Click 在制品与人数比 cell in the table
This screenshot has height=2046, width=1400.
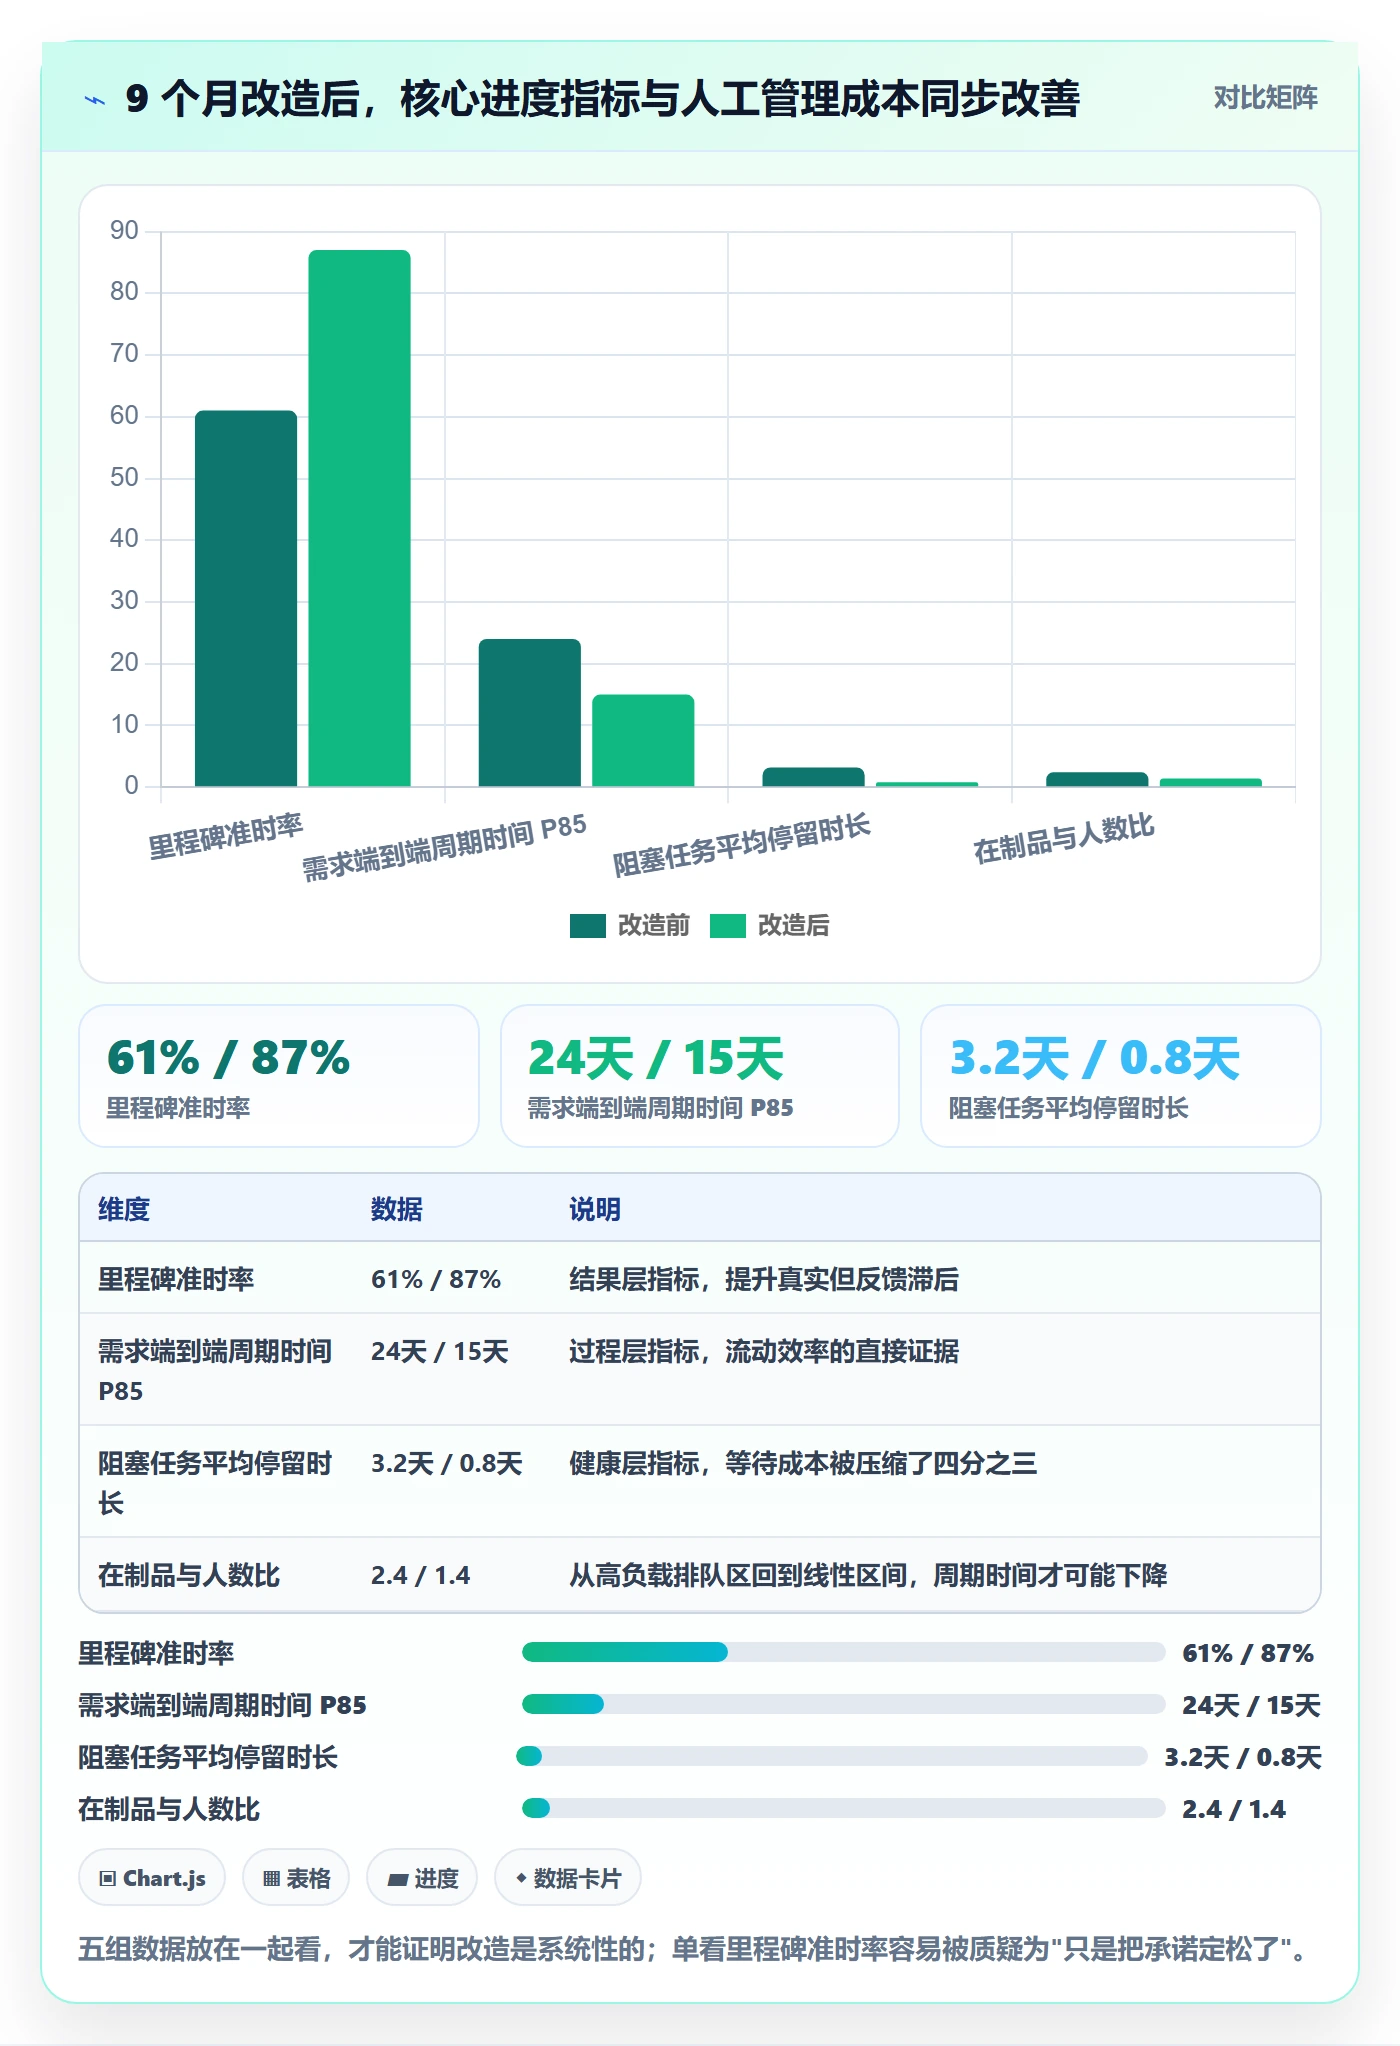189,1575
